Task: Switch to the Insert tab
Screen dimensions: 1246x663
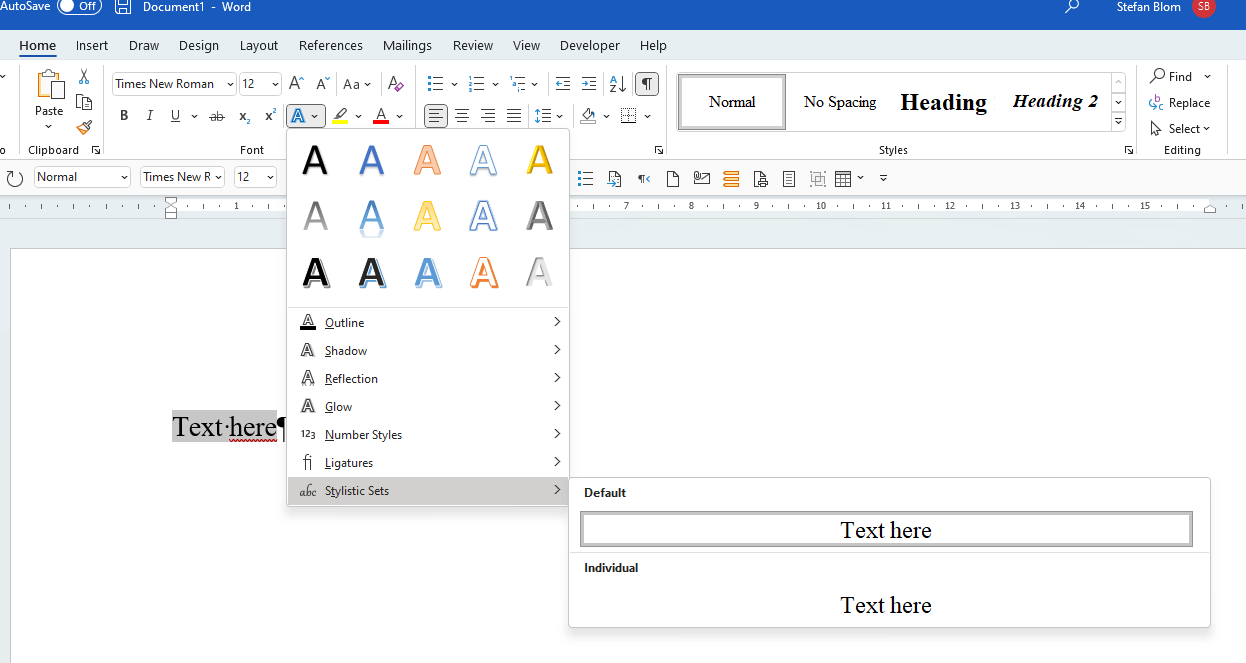Action: pos(92,45)
